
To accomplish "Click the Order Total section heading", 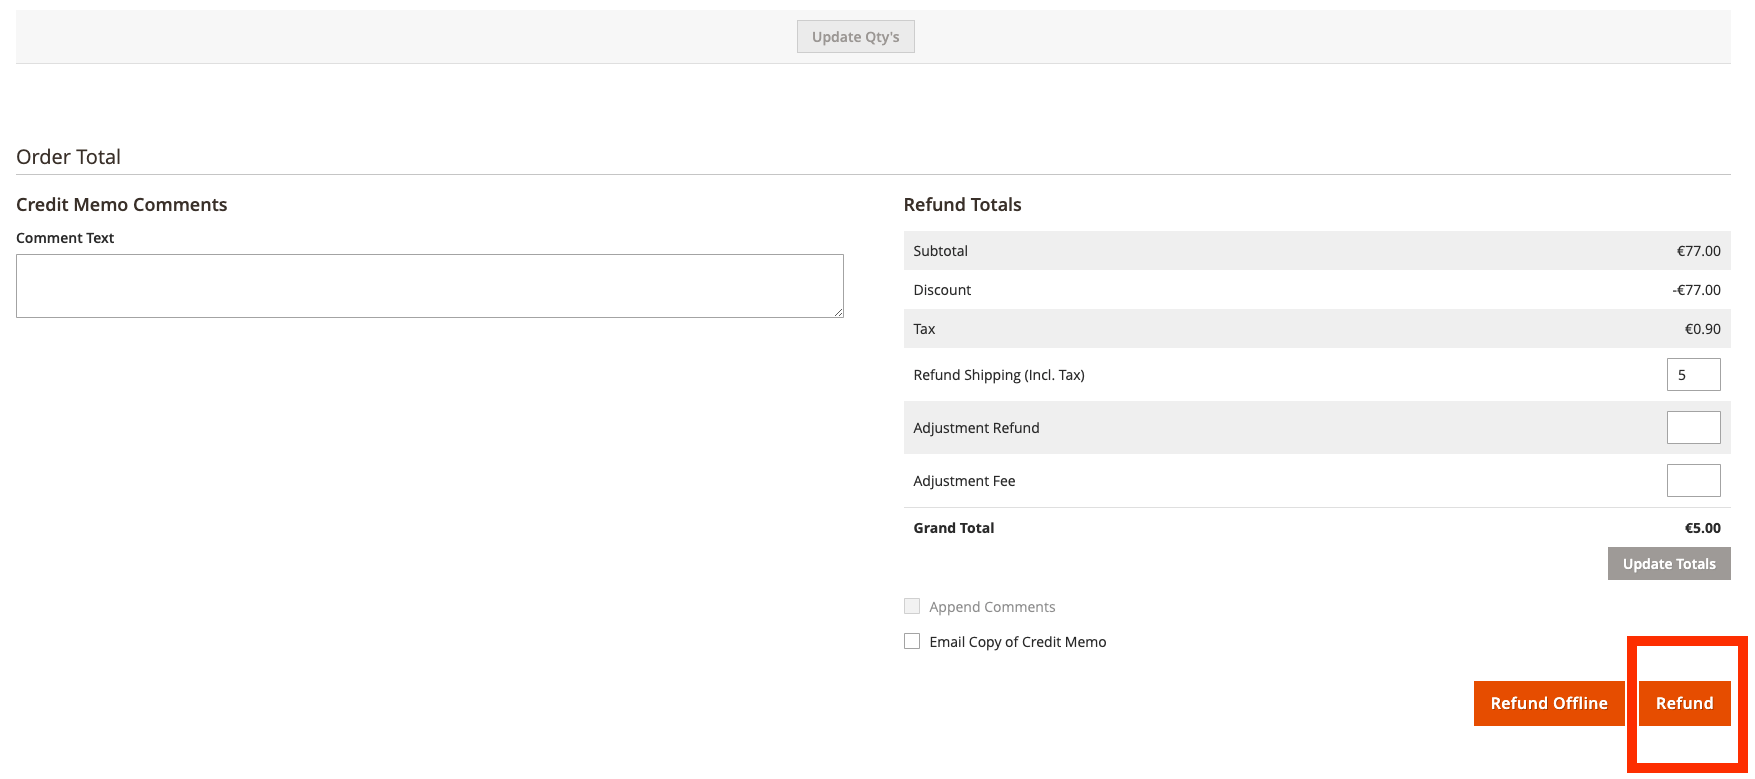I will (x=68, y=157).
